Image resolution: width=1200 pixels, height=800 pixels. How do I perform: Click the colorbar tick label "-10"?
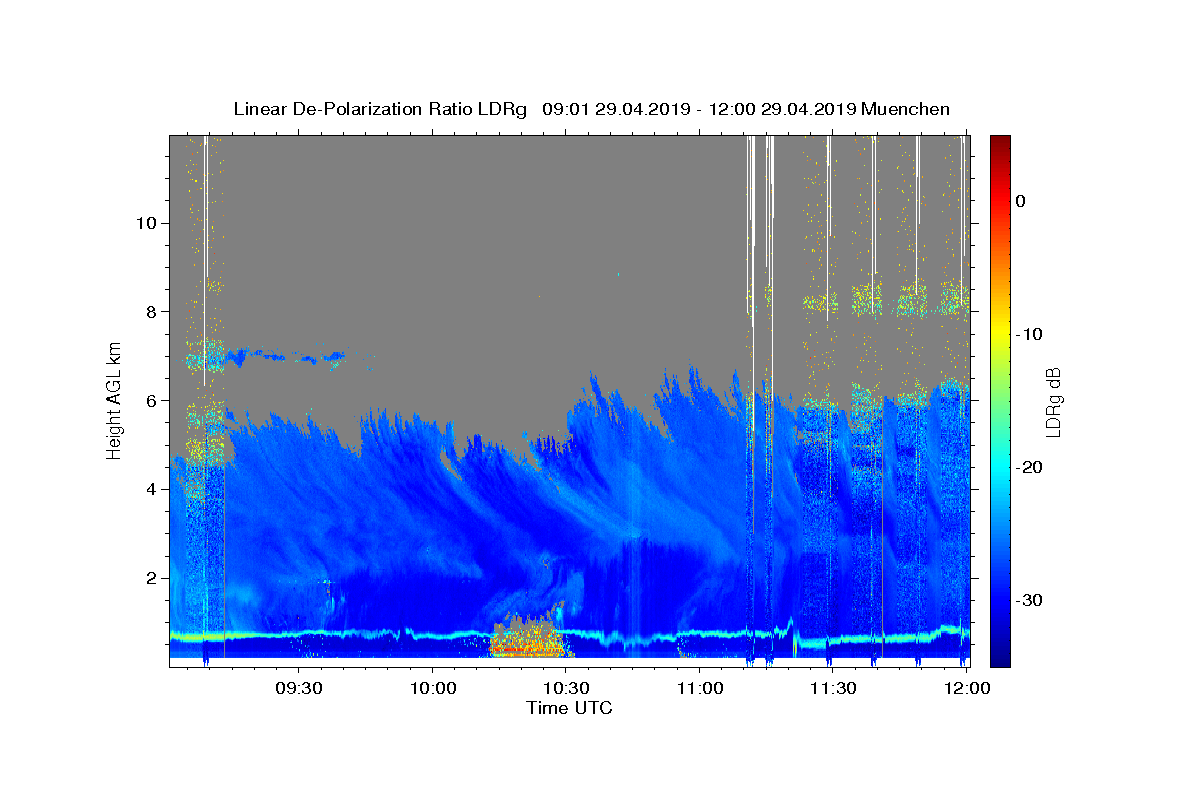point(1029,334)
